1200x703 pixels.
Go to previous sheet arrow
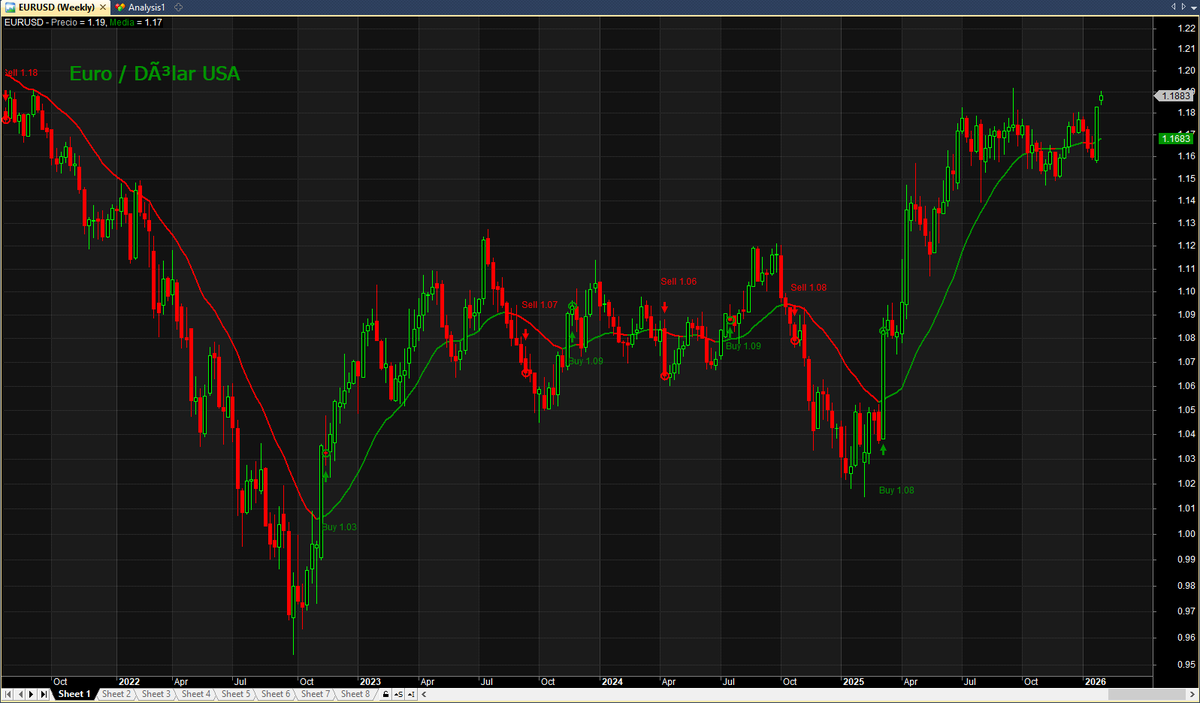20,694
